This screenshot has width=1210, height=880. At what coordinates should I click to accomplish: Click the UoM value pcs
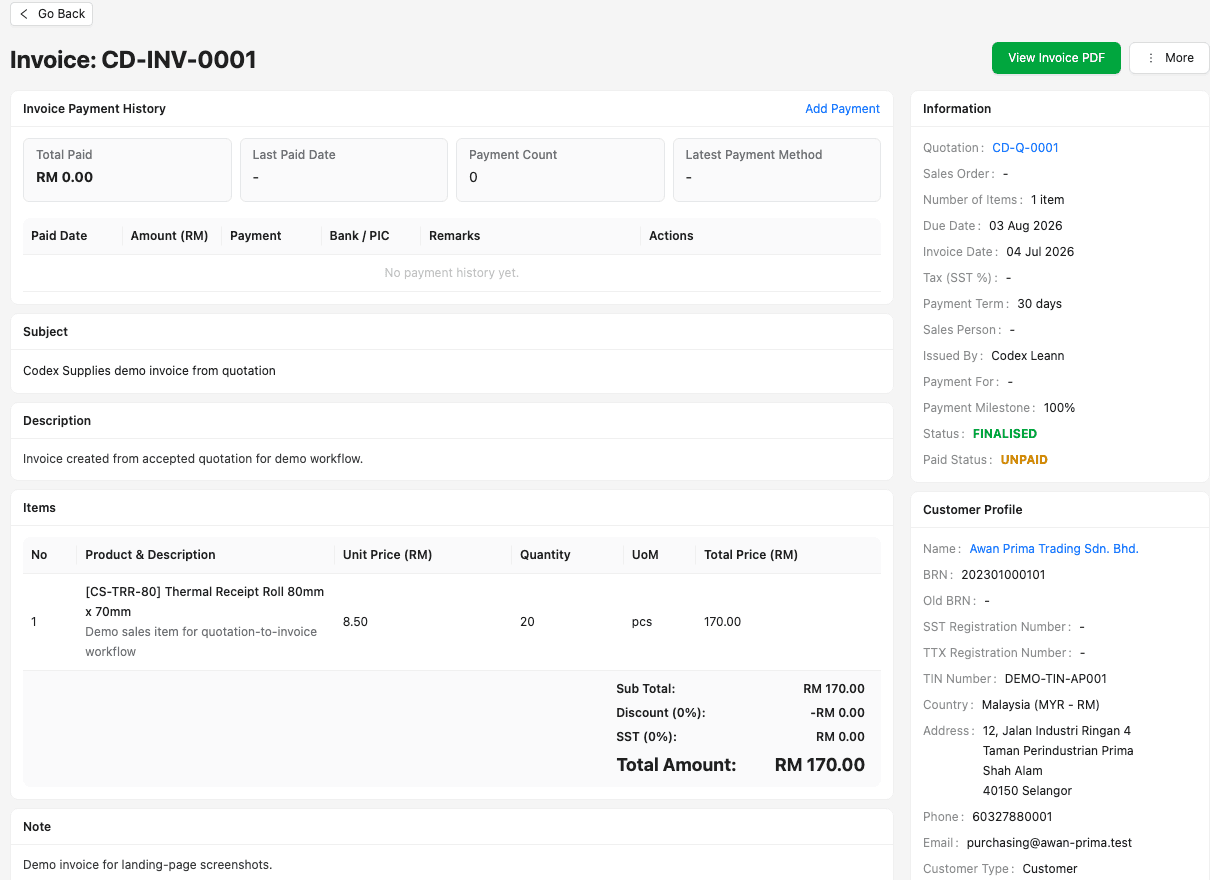(642, 622)
